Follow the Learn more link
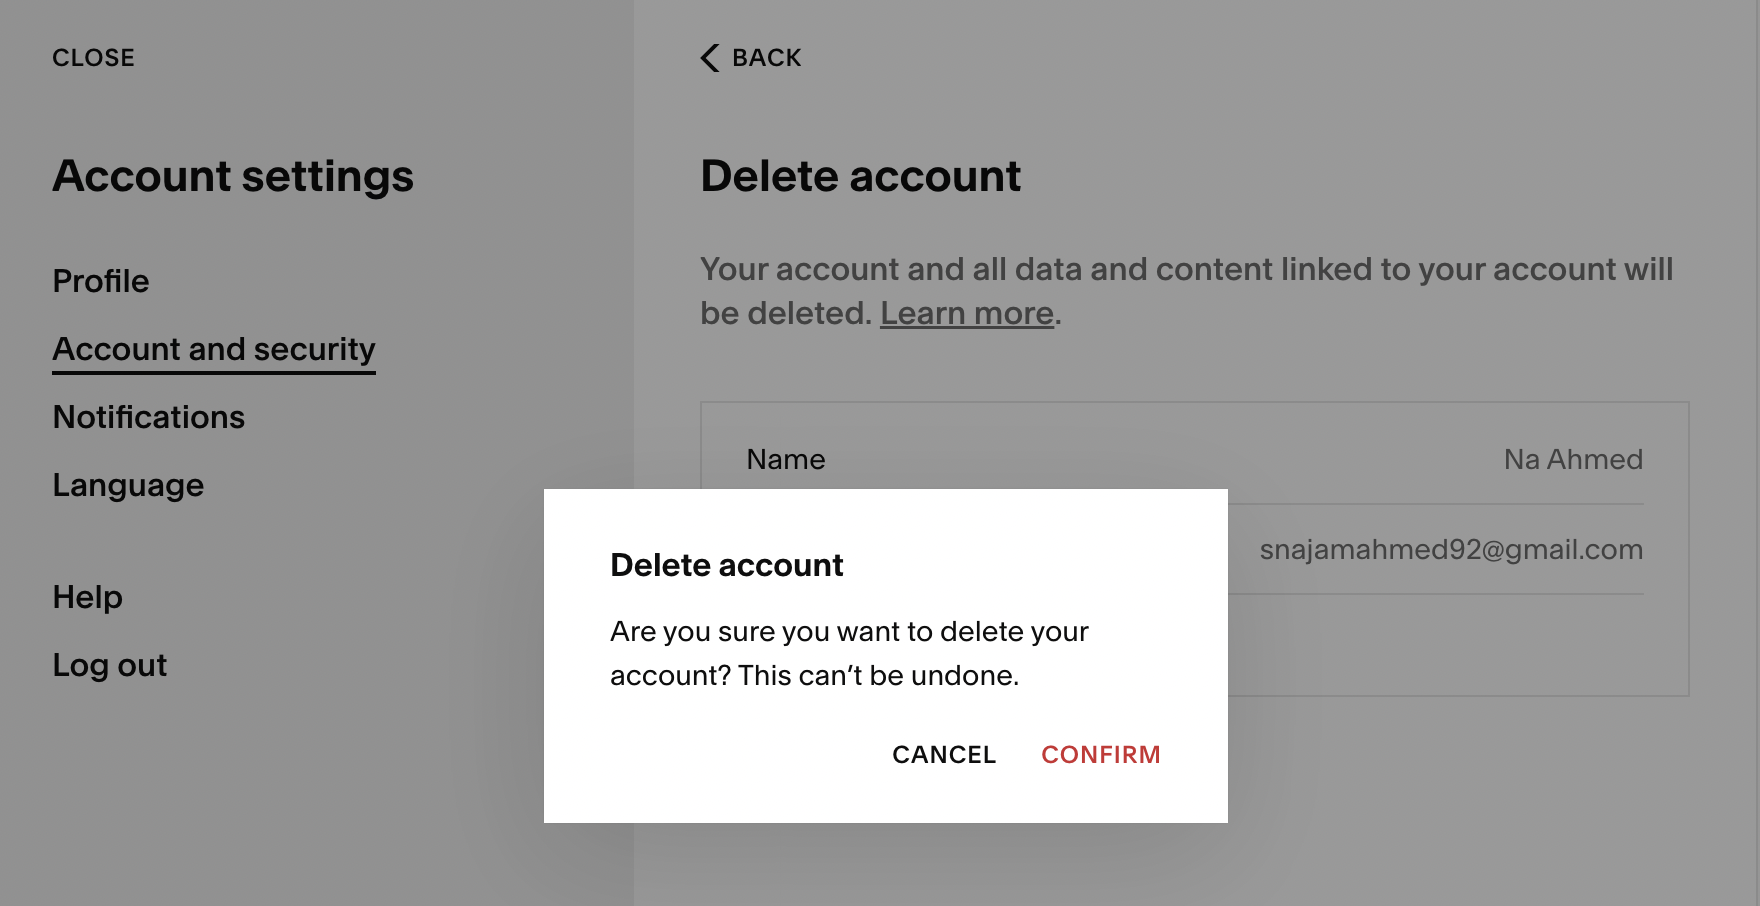Screen dimensions: 1760x906 coord(966,313)
